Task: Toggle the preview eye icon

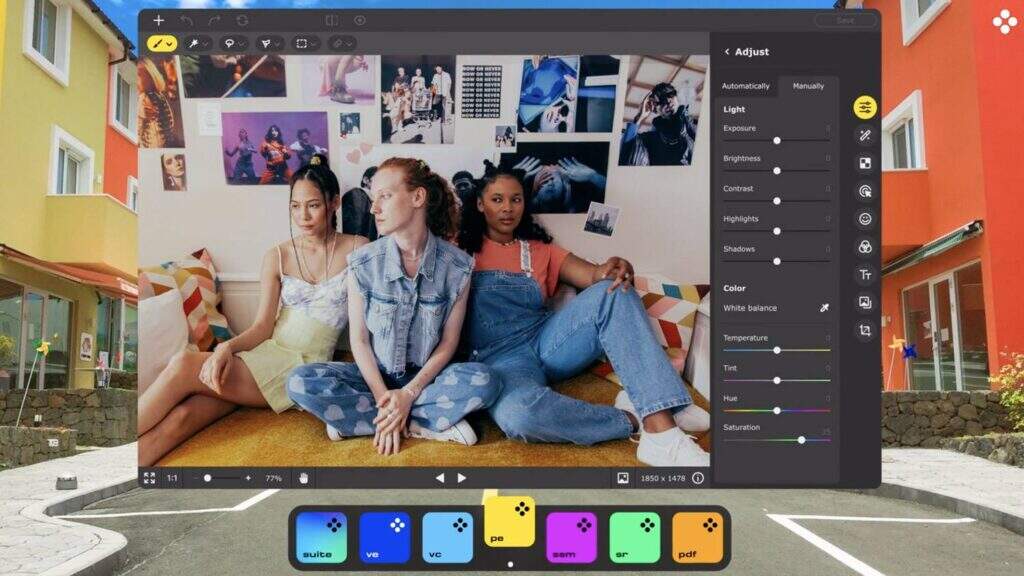Action: [360, 20]
